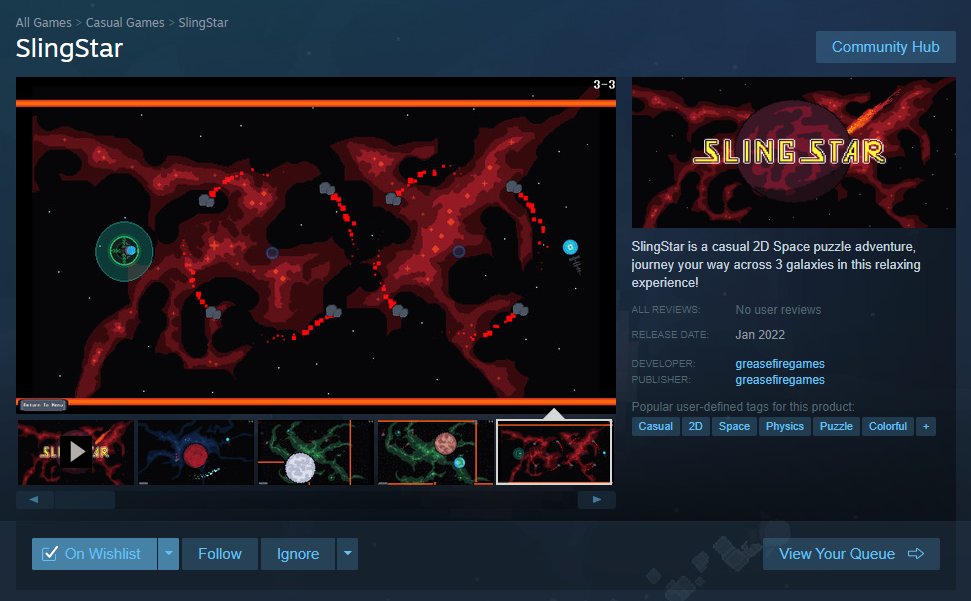Click the right arrow of thumbnail strip
The height and width of the screenshot is (601, 971).
[x=596, y=499]
